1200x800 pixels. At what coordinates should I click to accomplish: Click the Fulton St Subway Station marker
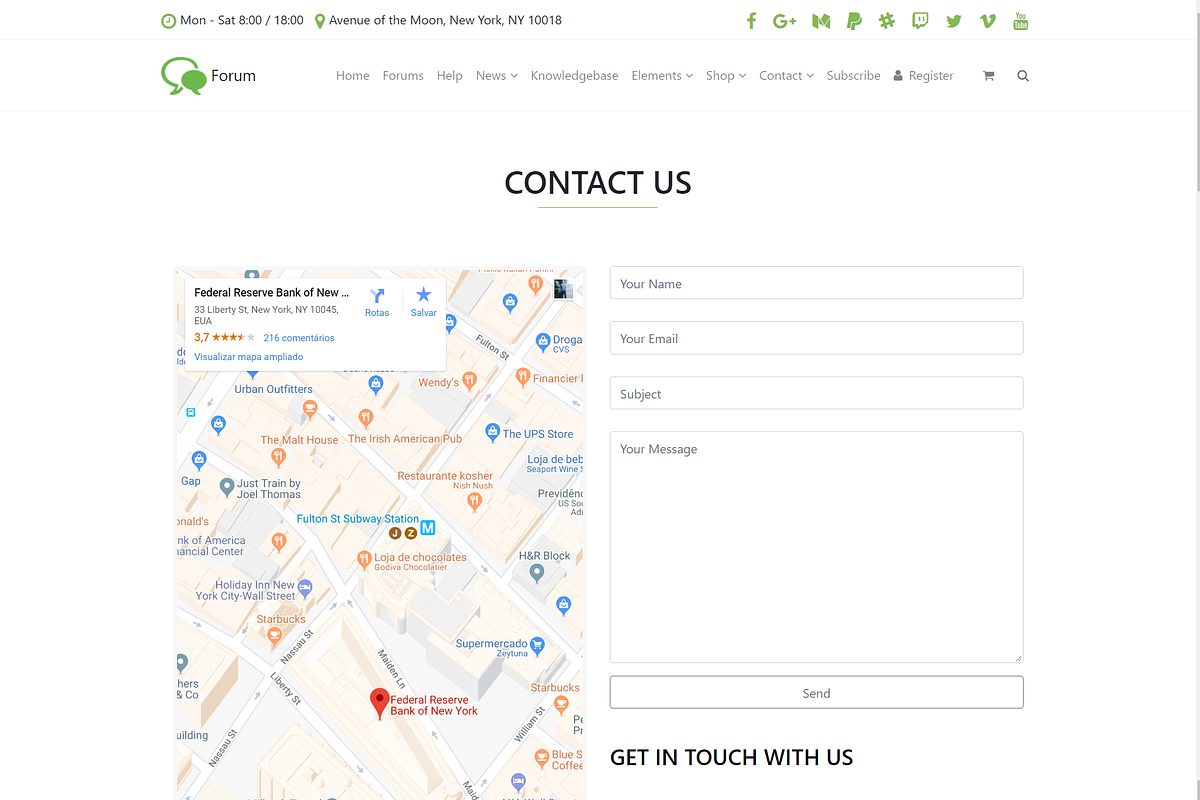pyautogui.click(x=427, y=527)
